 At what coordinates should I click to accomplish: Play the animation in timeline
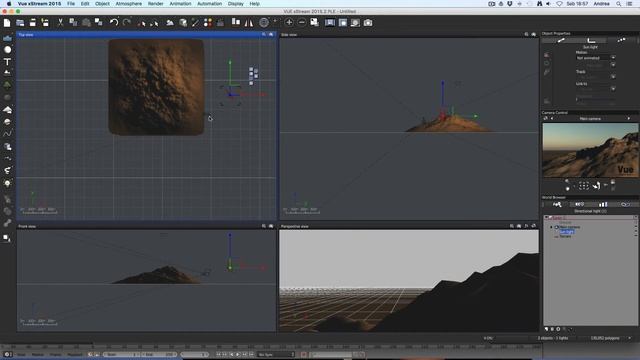238,354
